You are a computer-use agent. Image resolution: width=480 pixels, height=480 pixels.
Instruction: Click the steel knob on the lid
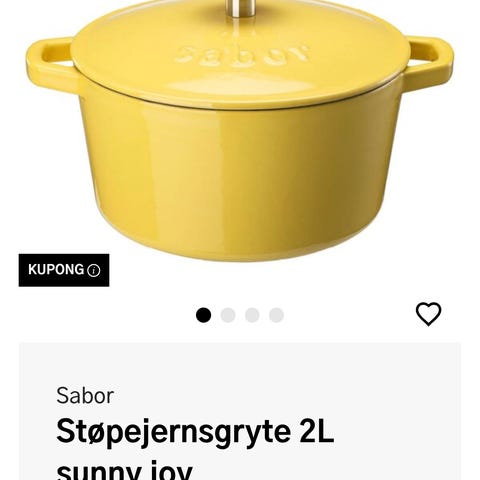pos(241,8)
